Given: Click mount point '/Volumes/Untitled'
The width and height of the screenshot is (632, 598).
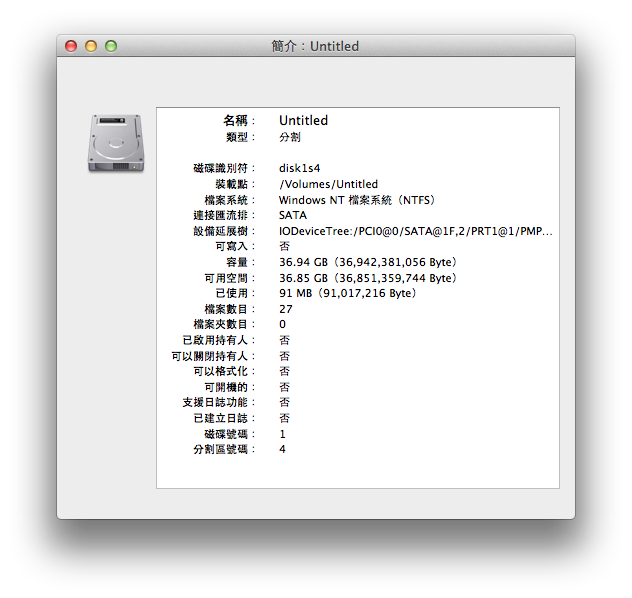Looking at the screenshot, I should click(328, 184).
